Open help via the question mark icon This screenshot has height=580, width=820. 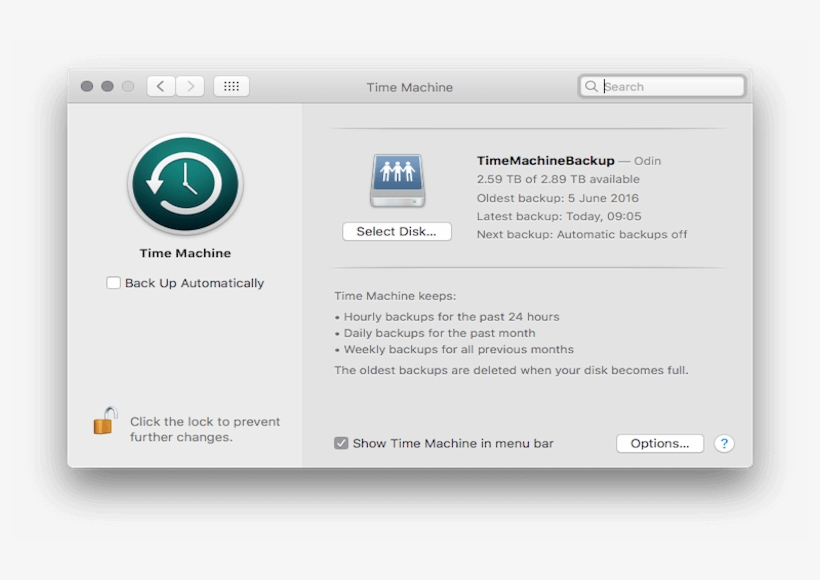pyautogui.click(x=724, y=443)
